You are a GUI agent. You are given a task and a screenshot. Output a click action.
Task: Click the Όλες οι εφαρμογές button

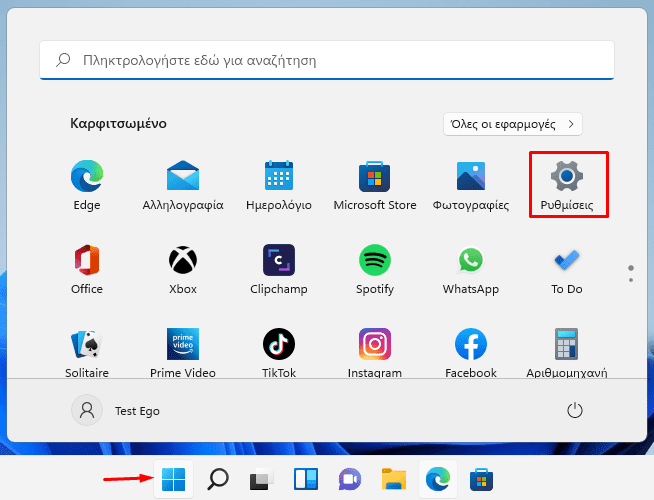pos(513,124)
